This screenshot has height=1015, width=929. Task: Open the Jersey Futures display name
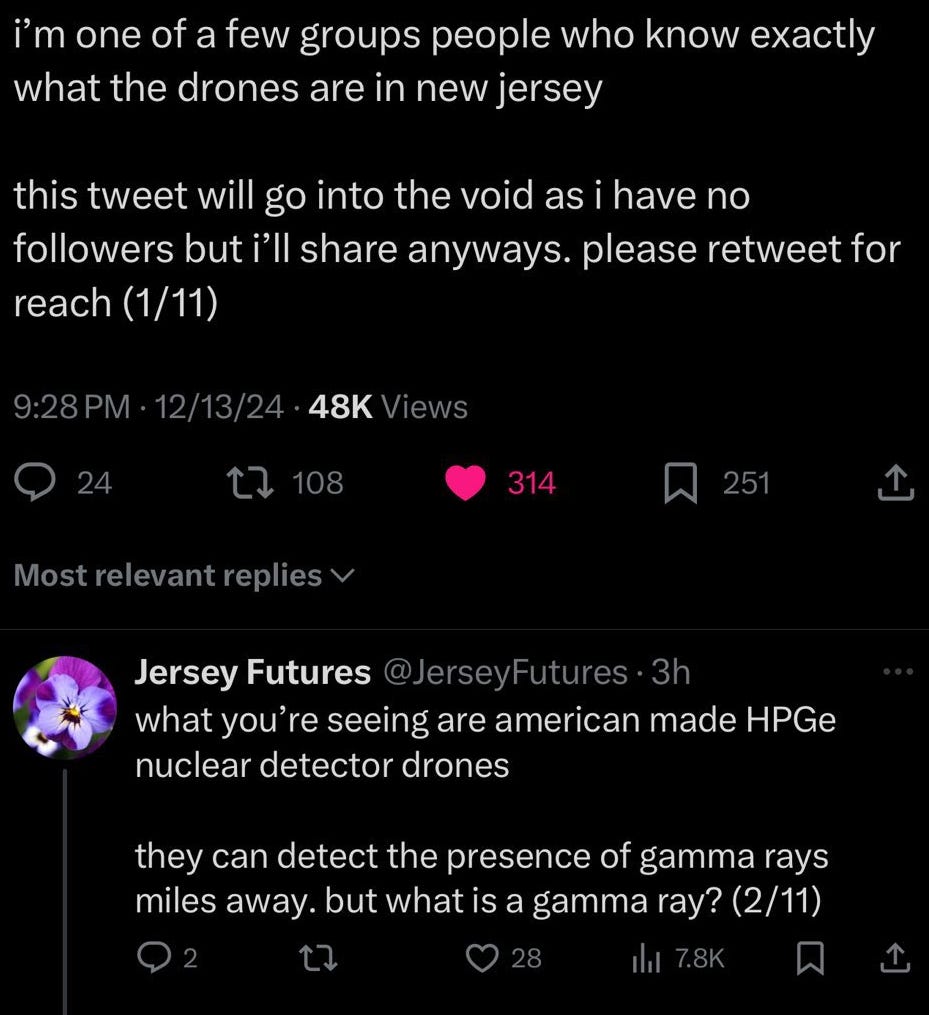pos(251,672)
